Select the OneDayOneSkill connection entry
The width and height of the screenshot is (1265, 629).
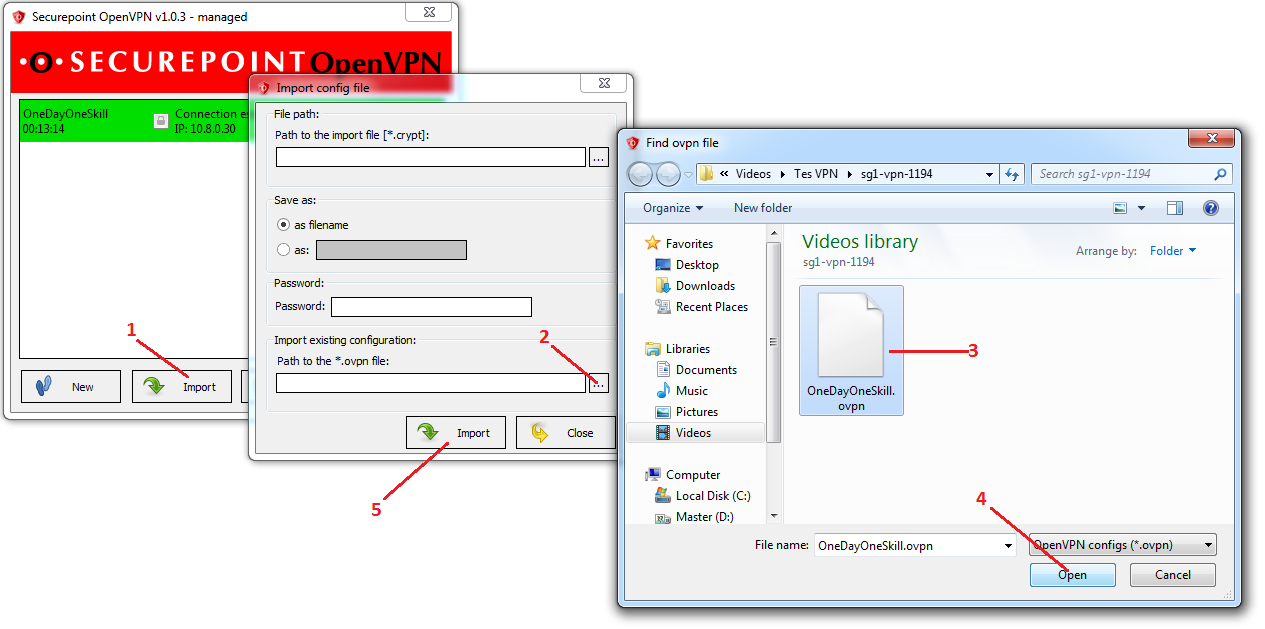pyautogui.click(x=135, y=121)
